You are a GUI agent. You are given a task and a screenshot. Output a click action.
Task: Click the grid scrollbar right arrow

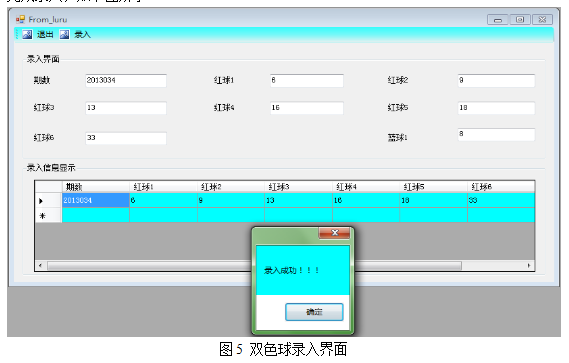[x=529, y=266]
